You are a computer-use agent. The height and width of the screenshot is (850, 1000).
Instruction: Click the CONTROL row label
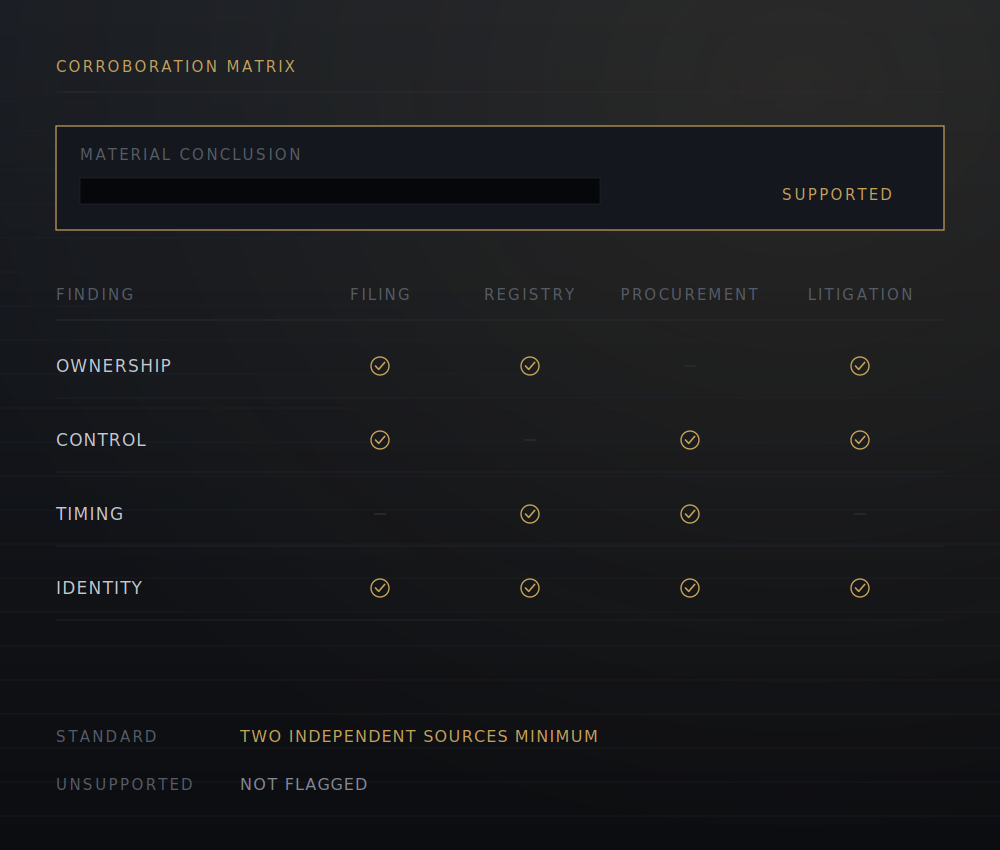point(101,440)
